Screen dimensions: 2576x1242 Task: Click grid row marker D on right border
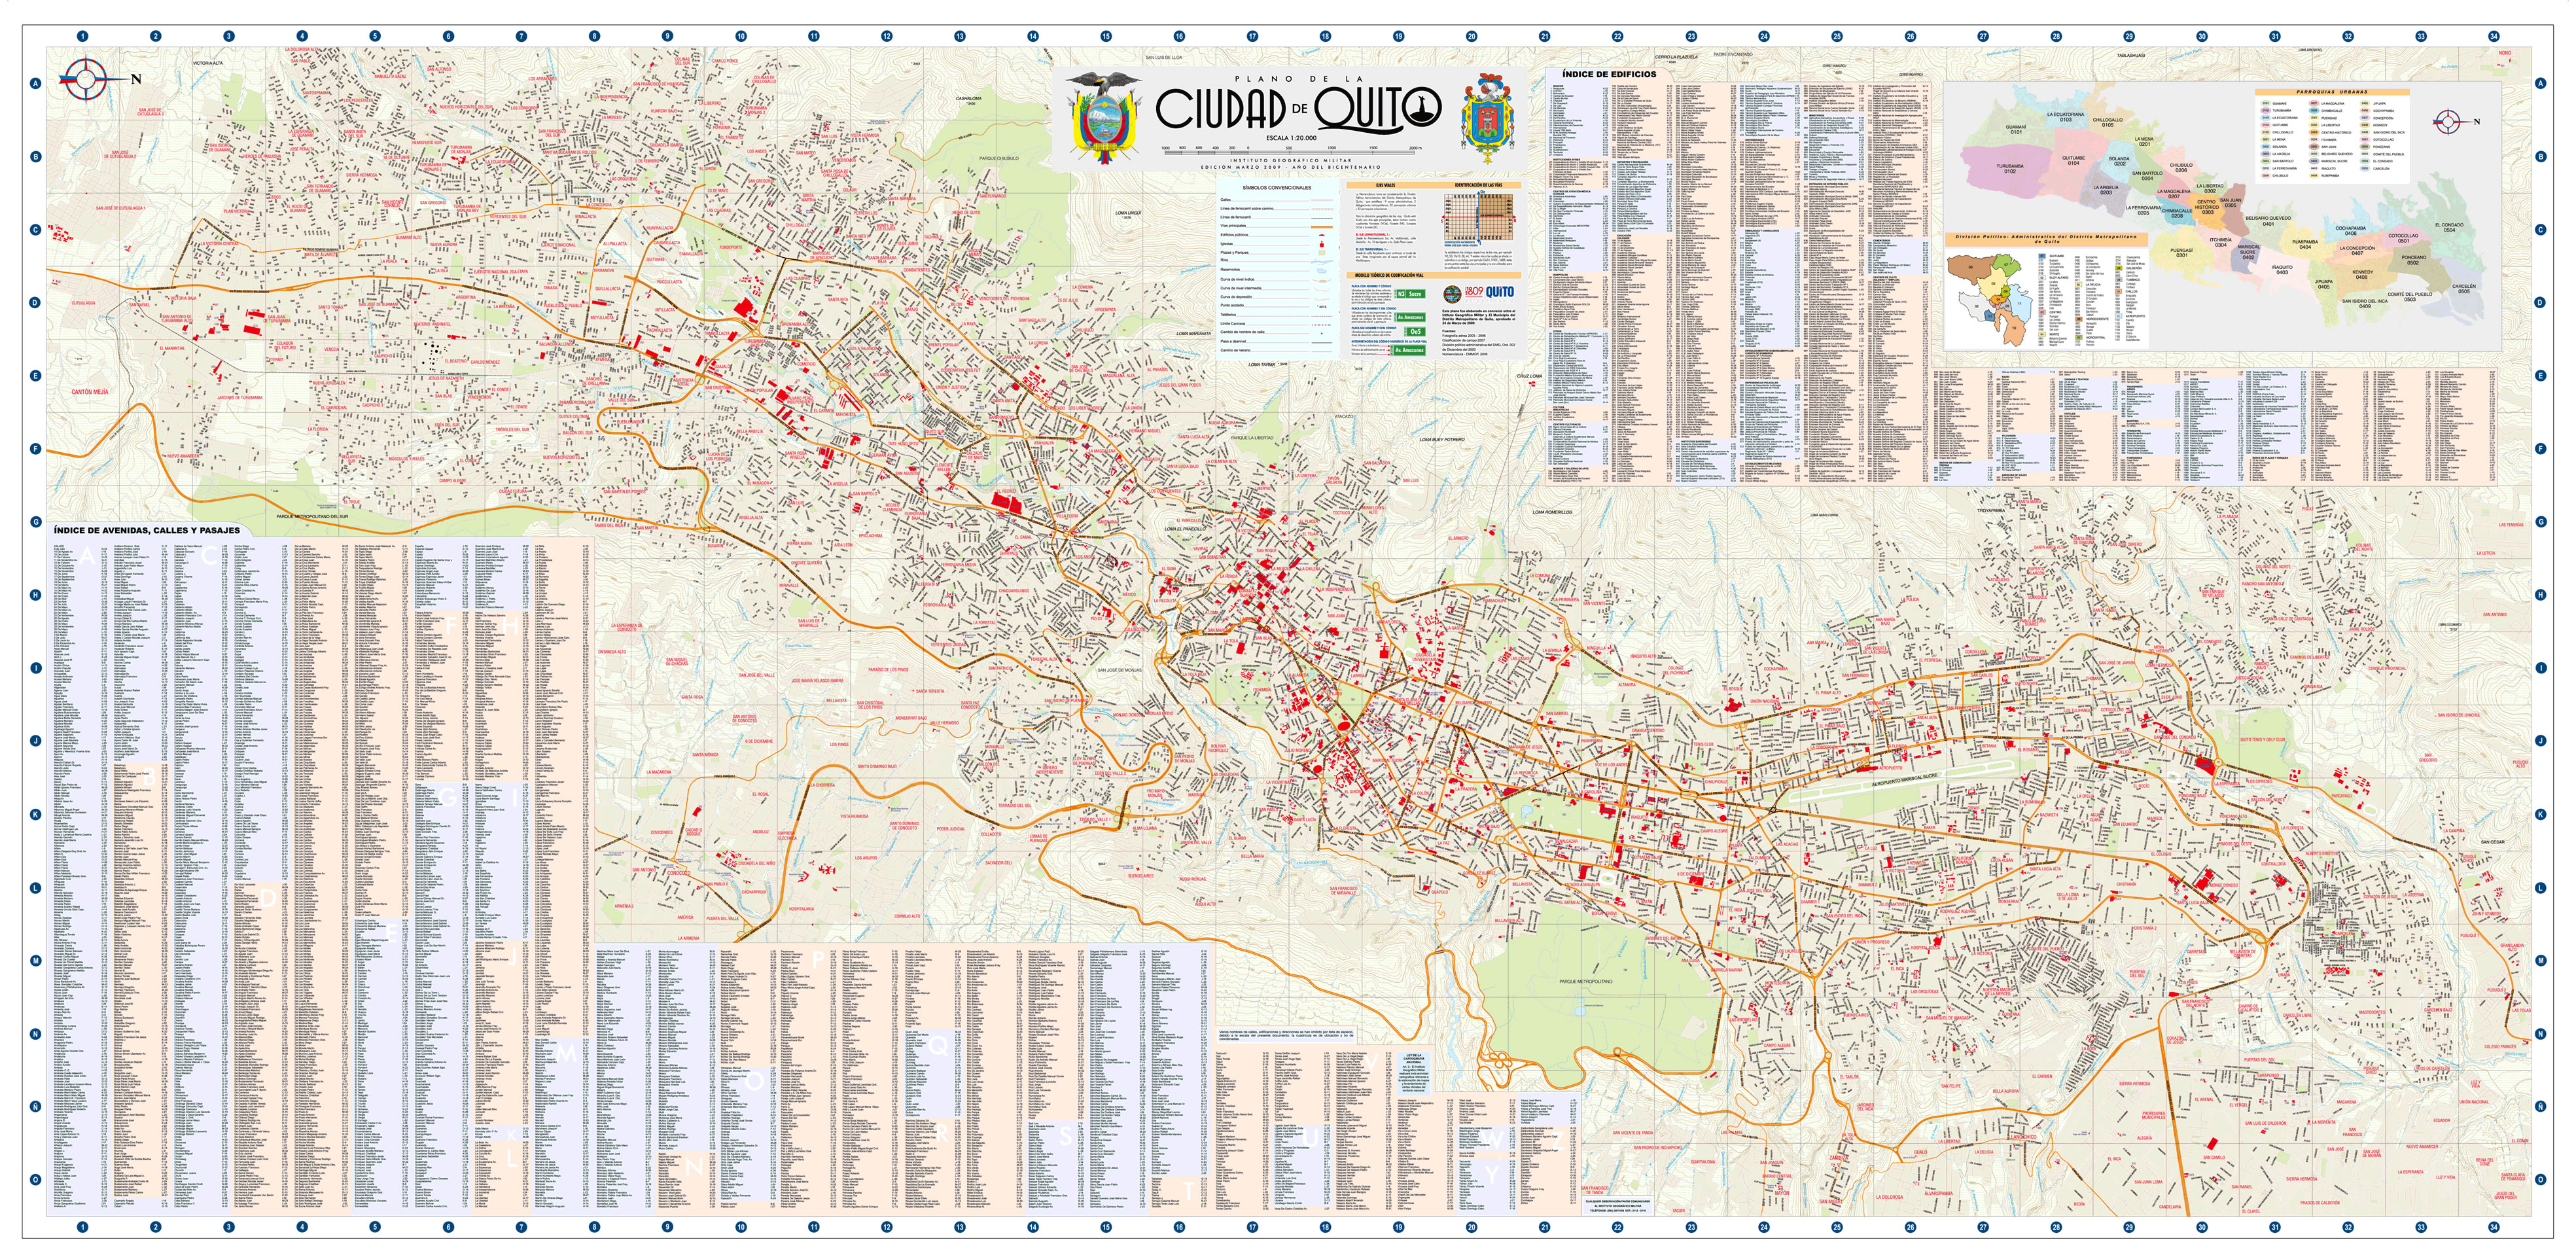2541,302
